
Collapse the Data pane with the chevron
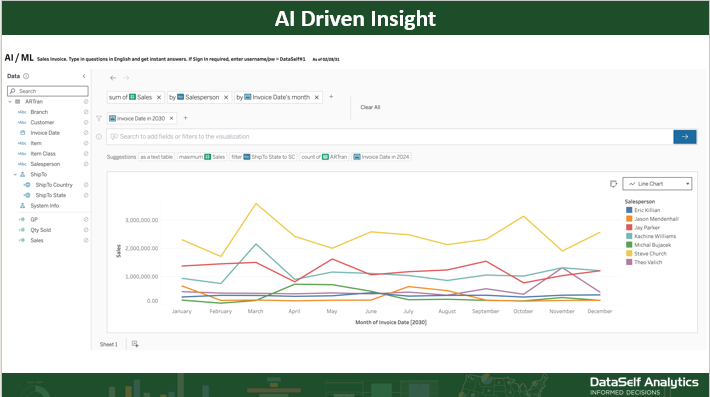tap(84, 76)
